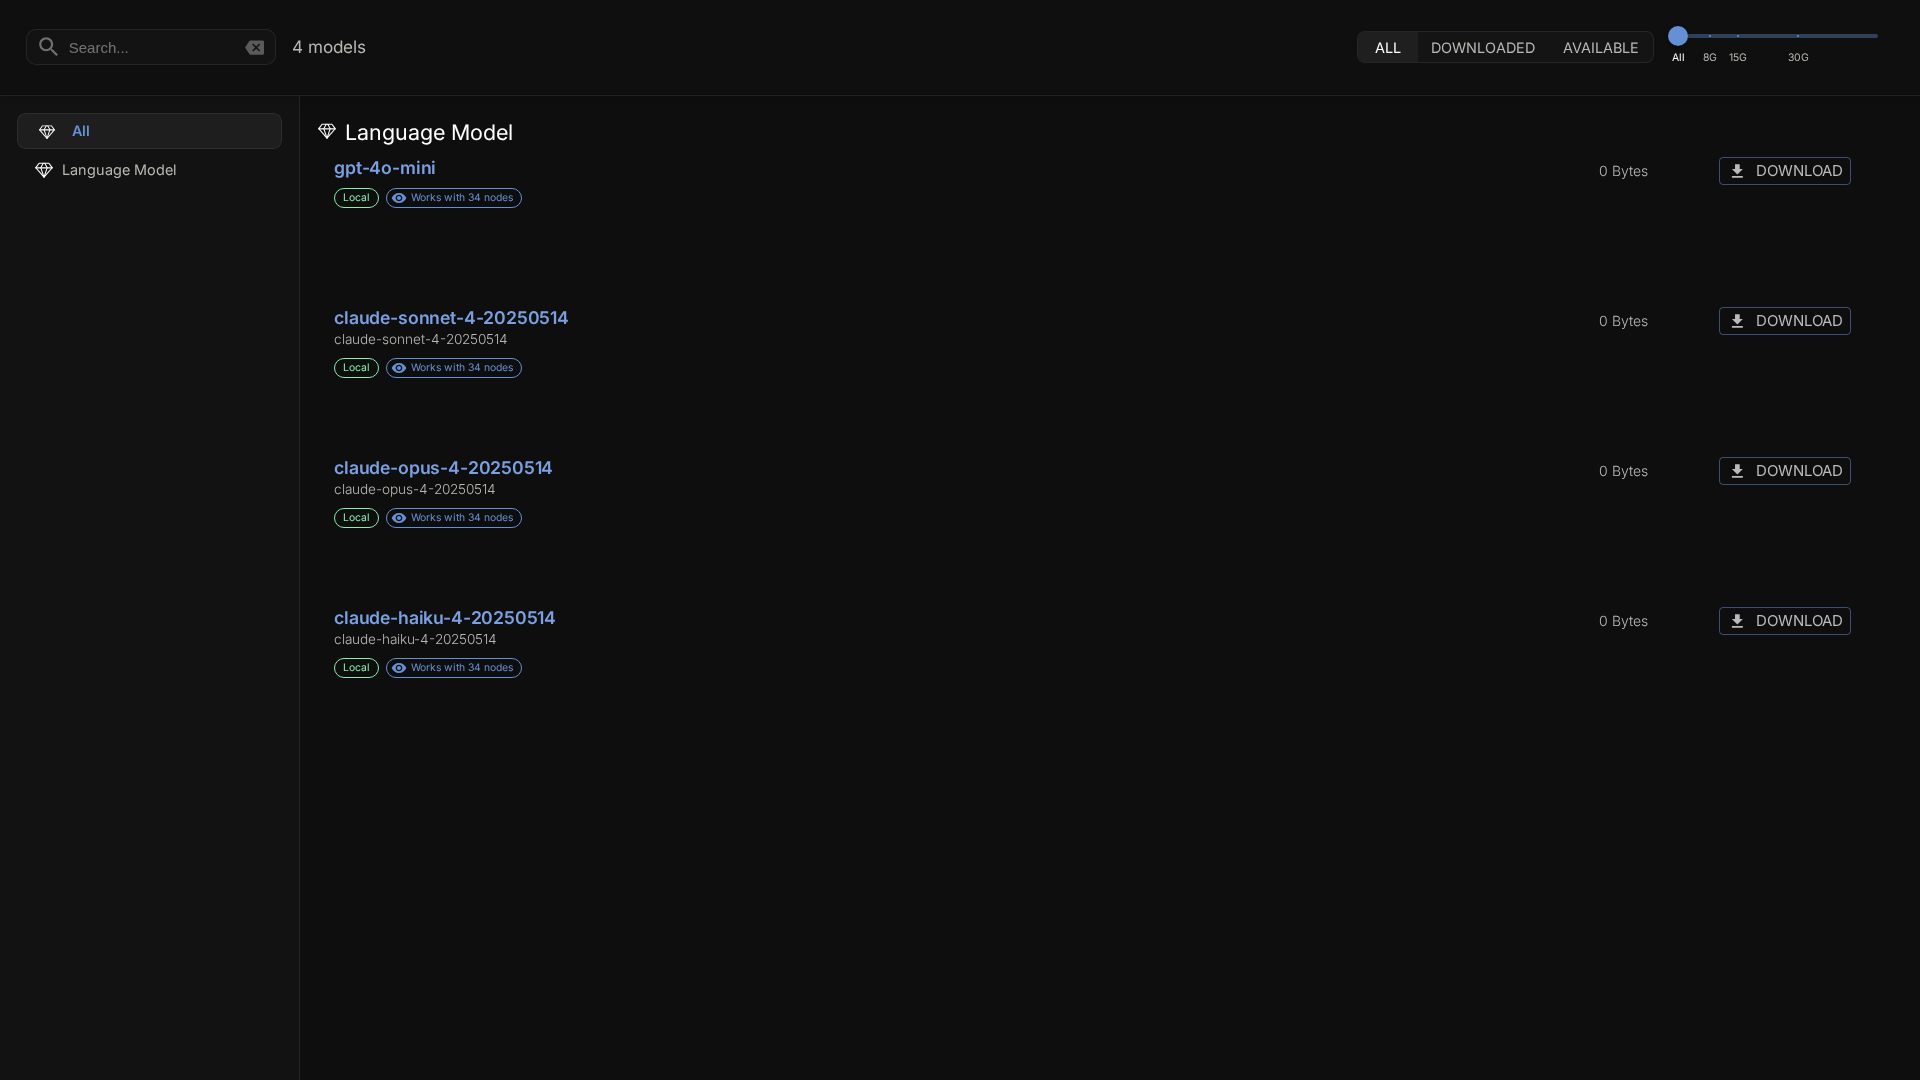The image size is (1920, 1080).
Task: Download the claude-opus-4-20250514 model
Action: pos(1784,471)
